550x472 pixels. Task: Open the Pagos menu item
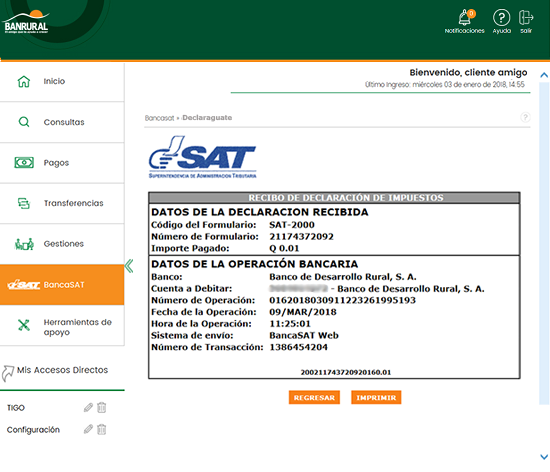pos(62,163)
